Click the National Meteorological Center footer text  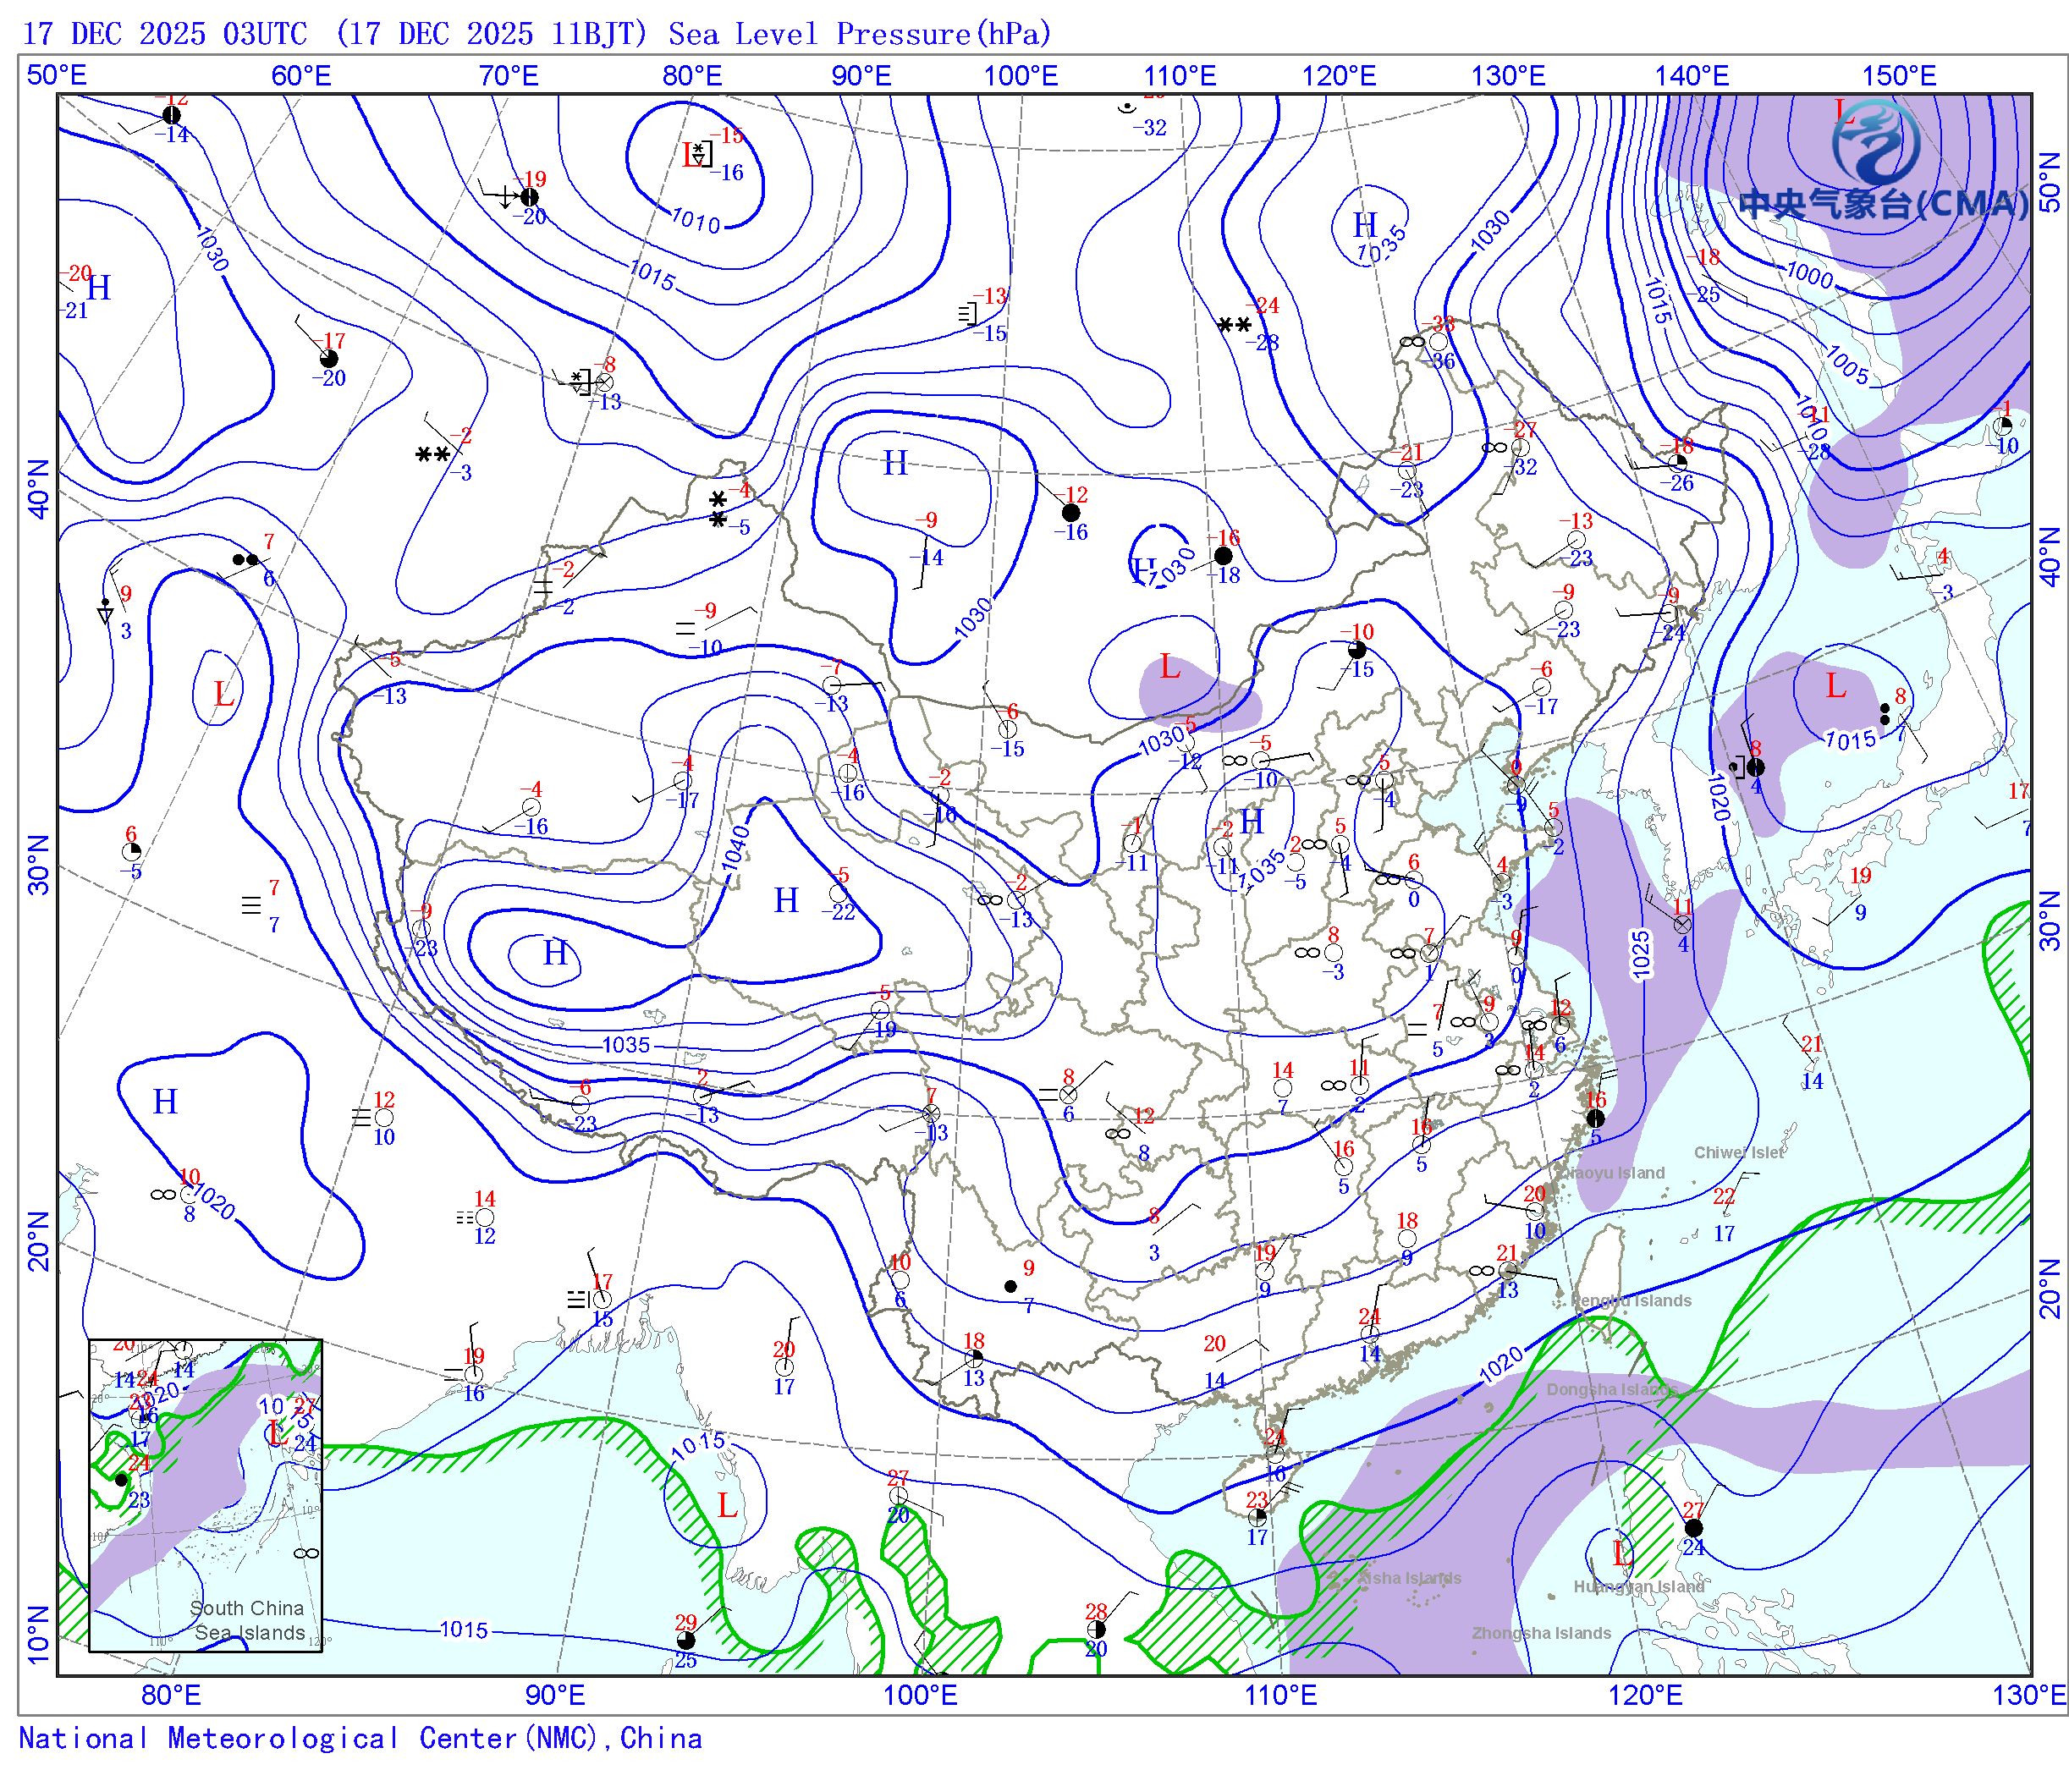(x=360, y=1738)
